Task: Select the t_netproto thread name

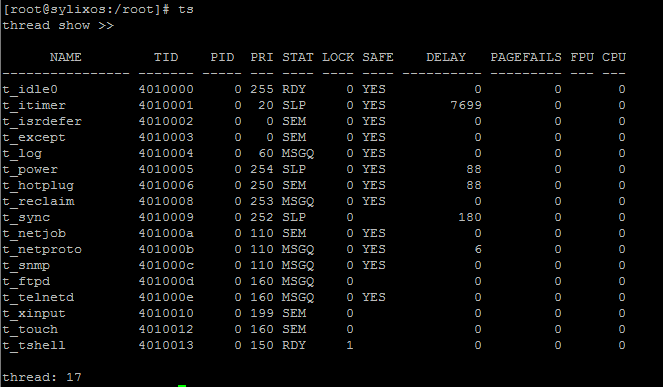Action: (42, 250)
